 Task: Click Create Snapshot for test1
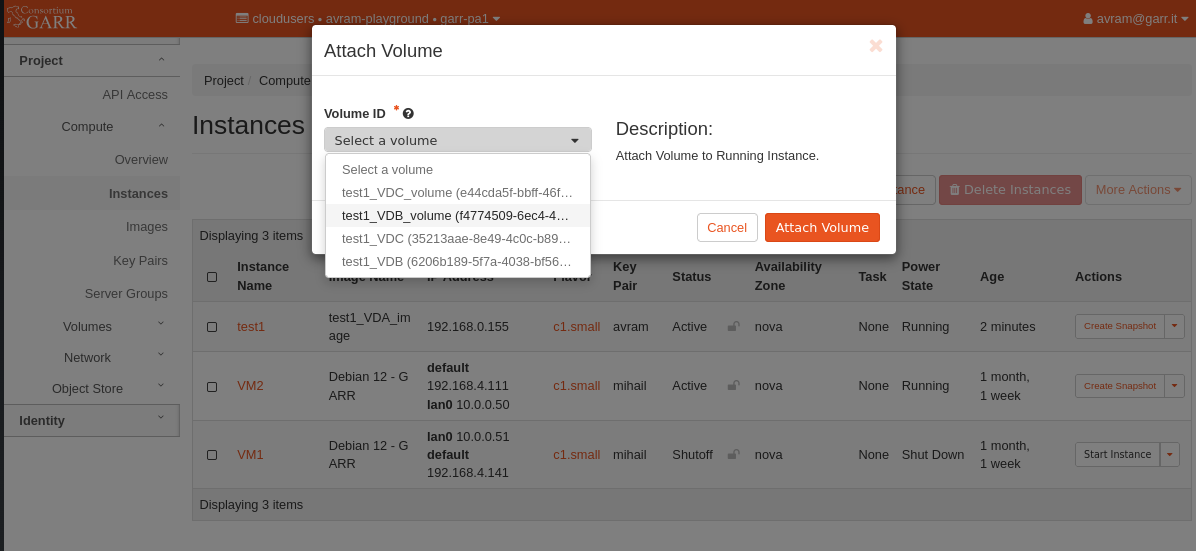[1120, 326]
